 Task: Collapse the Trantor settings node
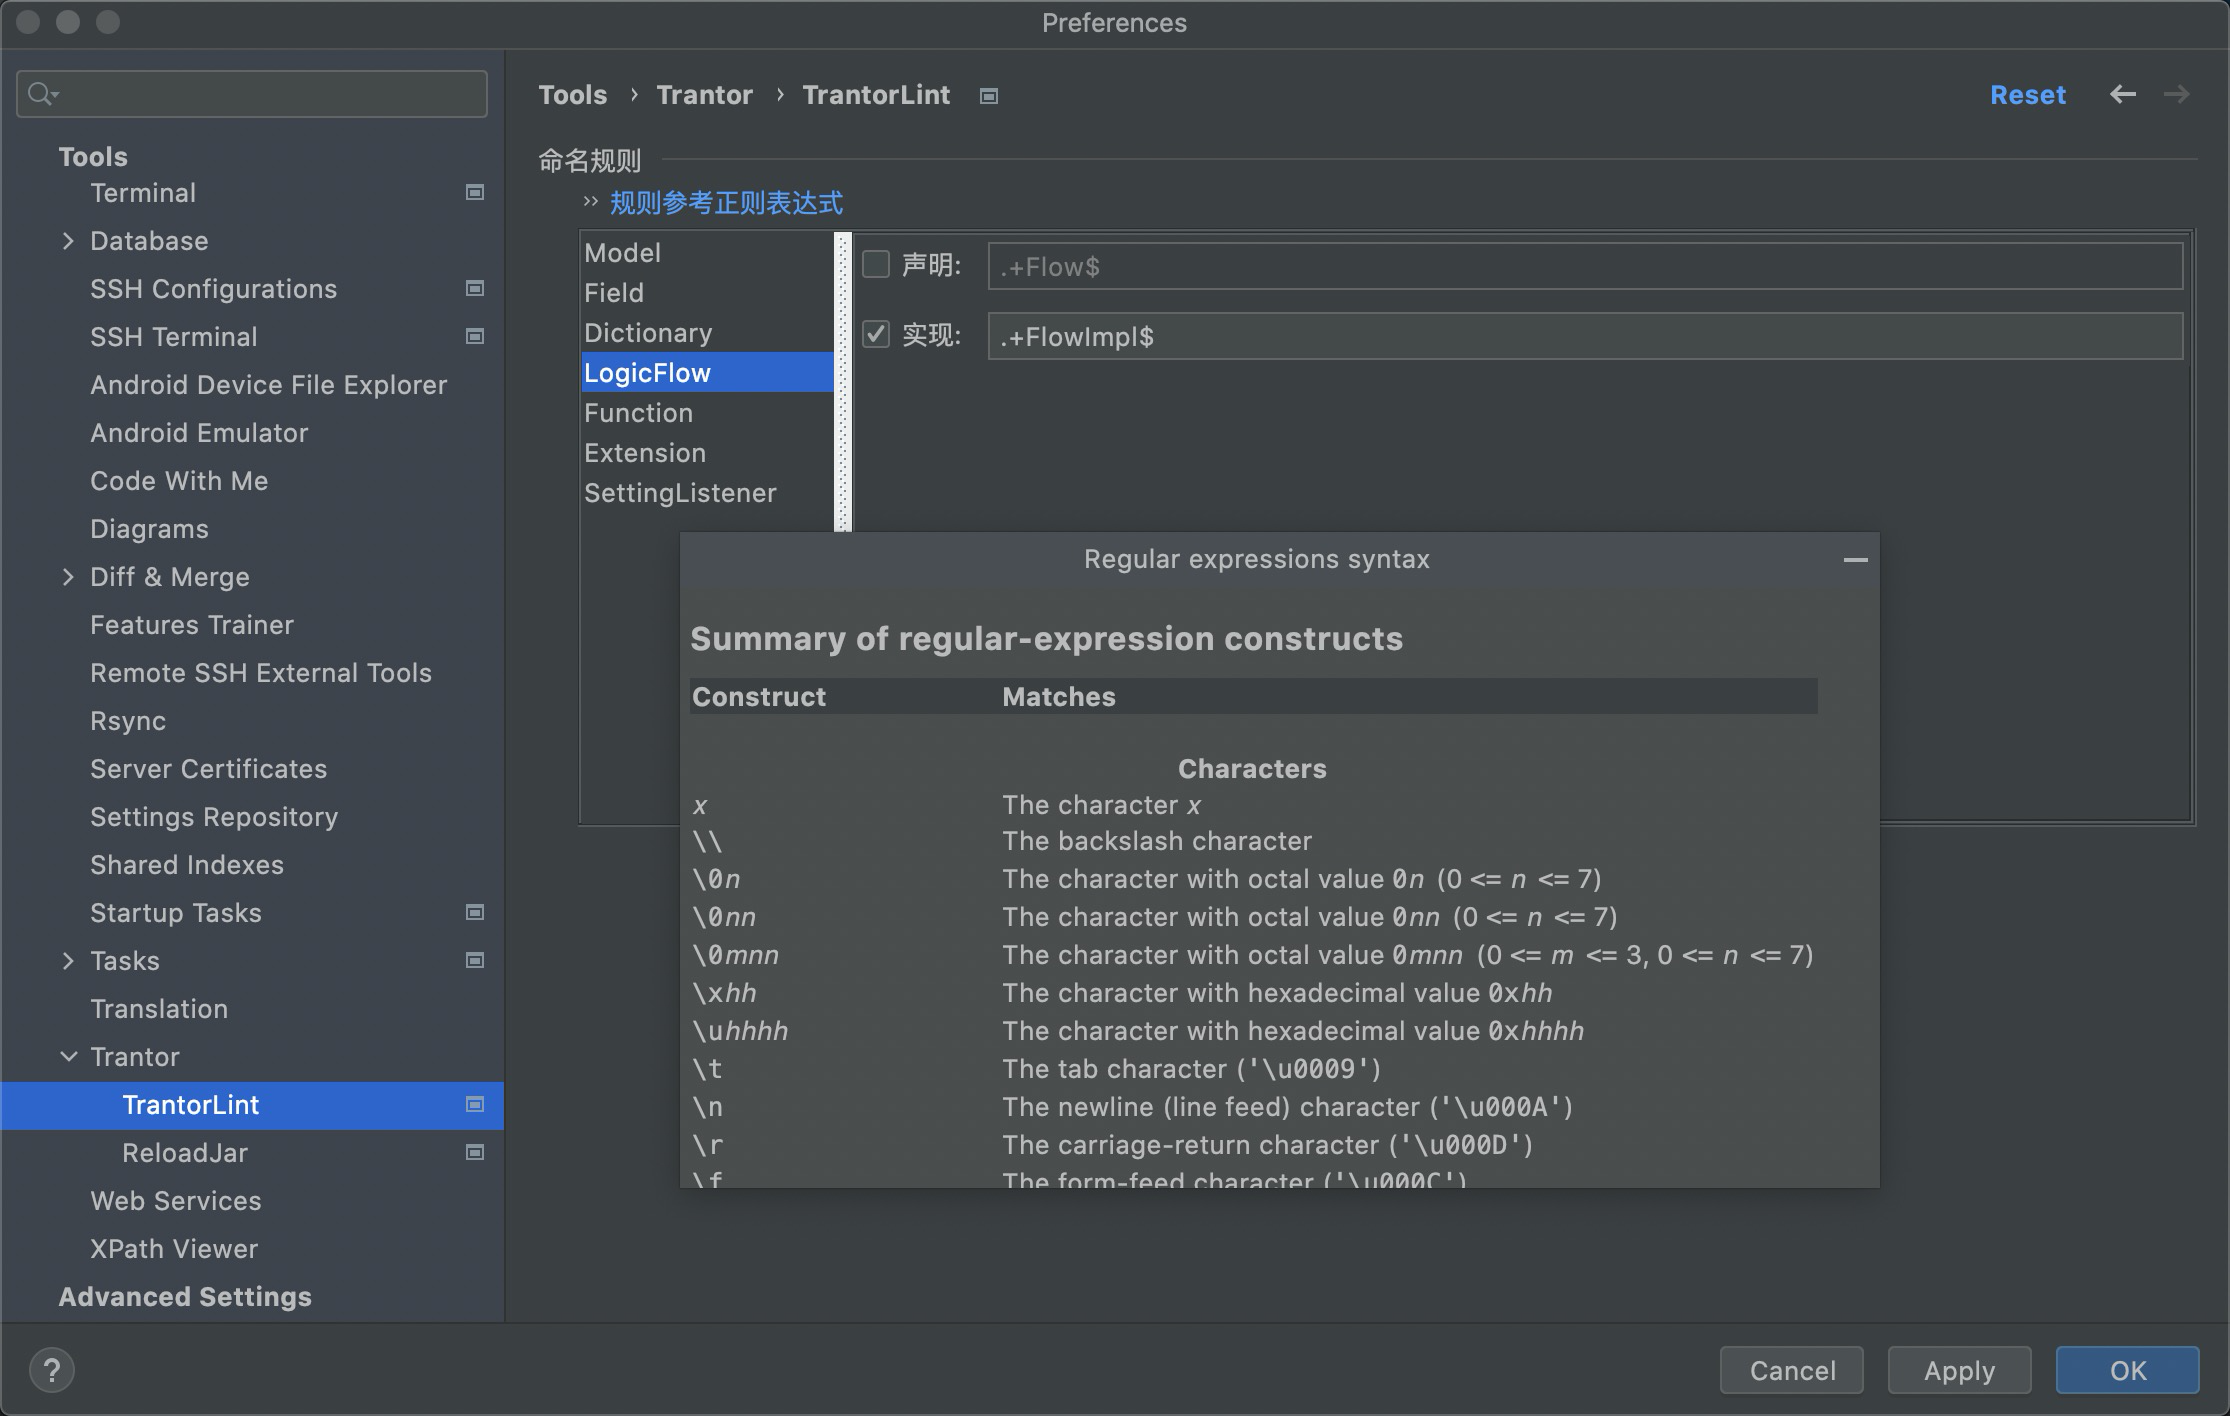tap(68, 1057)
